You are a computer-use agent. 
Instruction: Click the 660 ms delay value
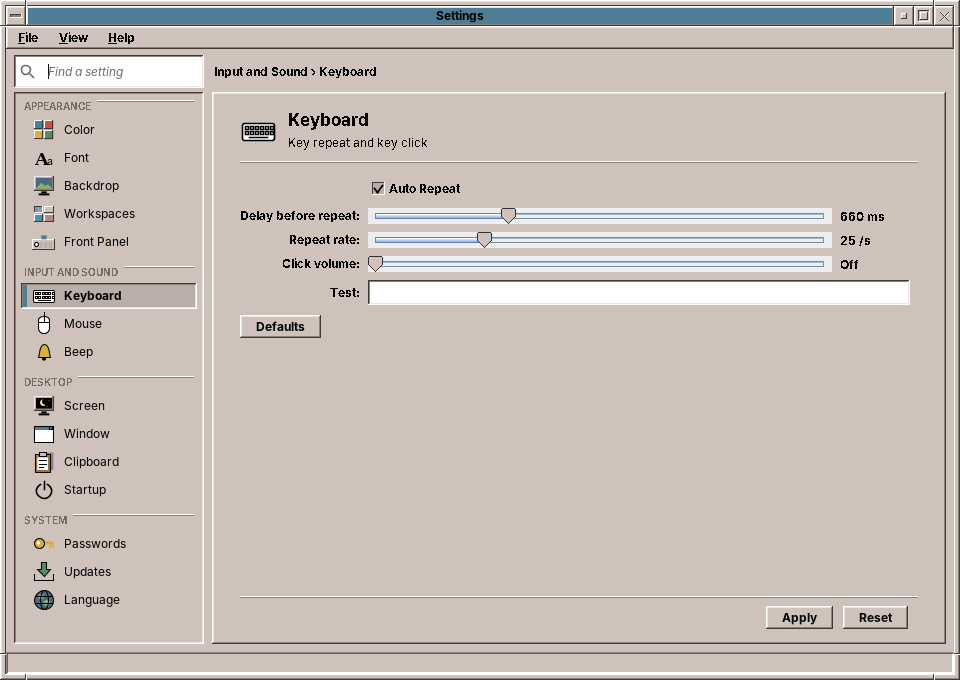click(x=862, y=217)
